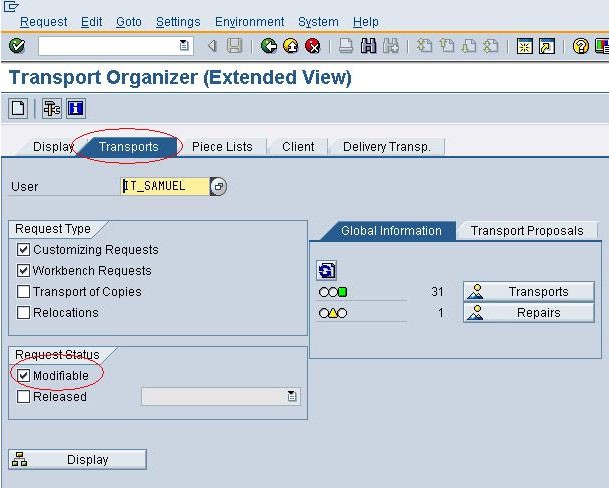This screenshot has width=609, height=488.
Task: Open the Environment menu
Action: click(250, 22)
